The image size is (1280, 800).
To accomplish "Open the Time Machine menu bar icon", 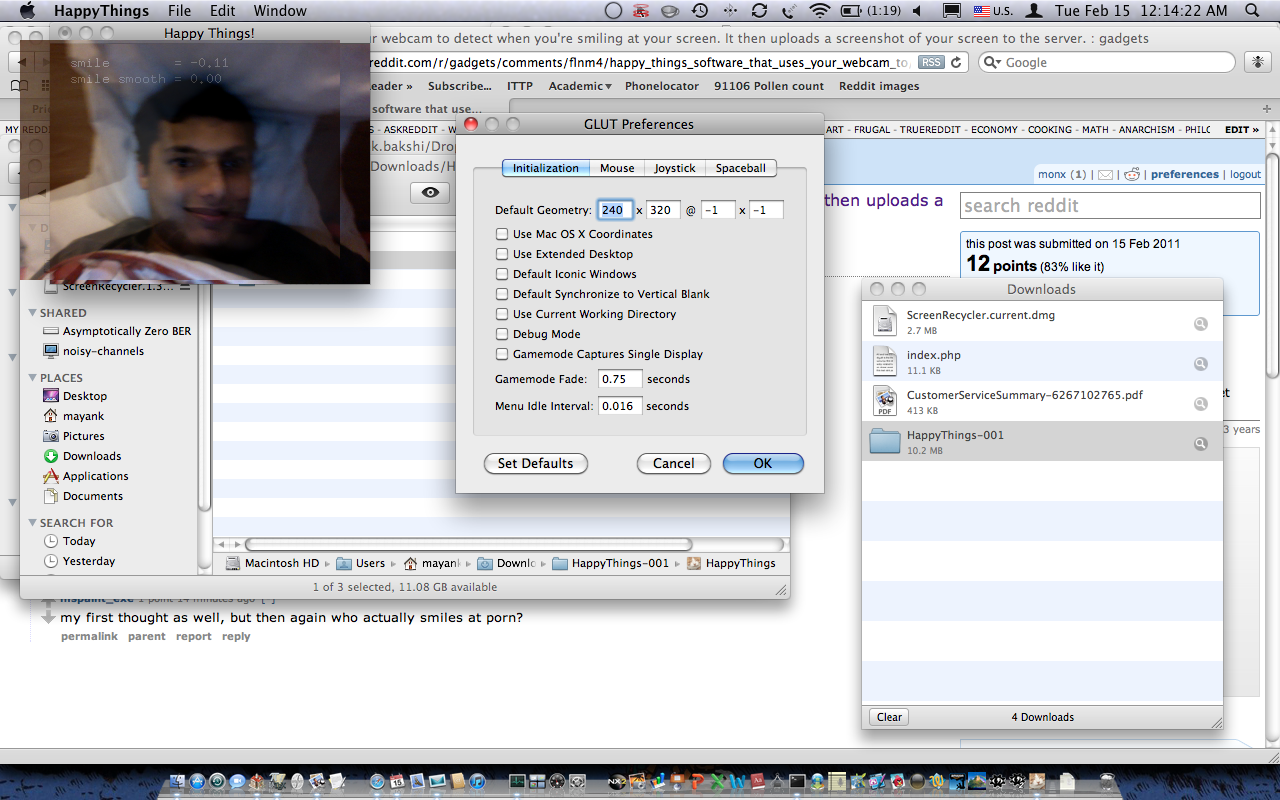I will tap(700, 11).
